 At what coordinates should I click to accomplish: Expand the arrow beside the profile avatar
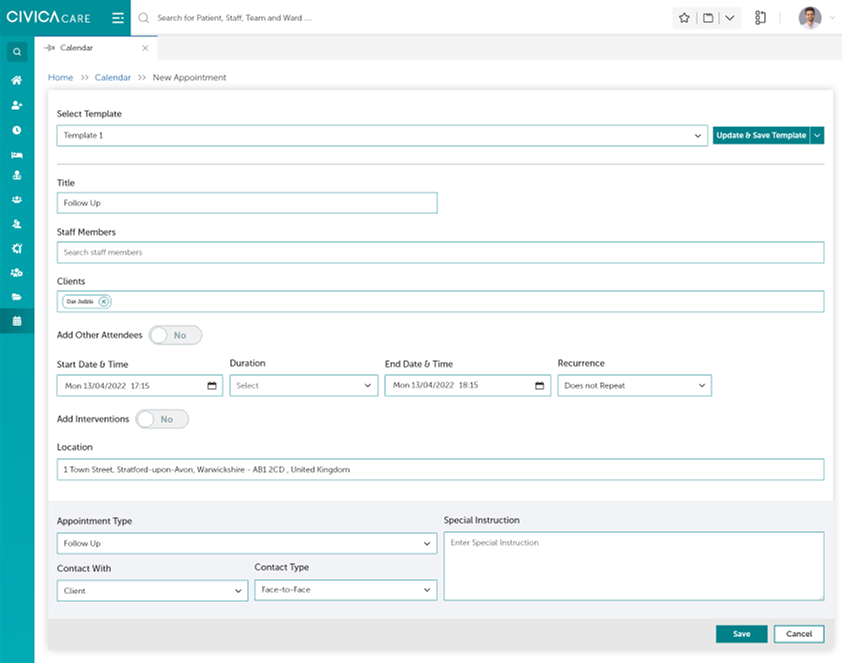832,18
